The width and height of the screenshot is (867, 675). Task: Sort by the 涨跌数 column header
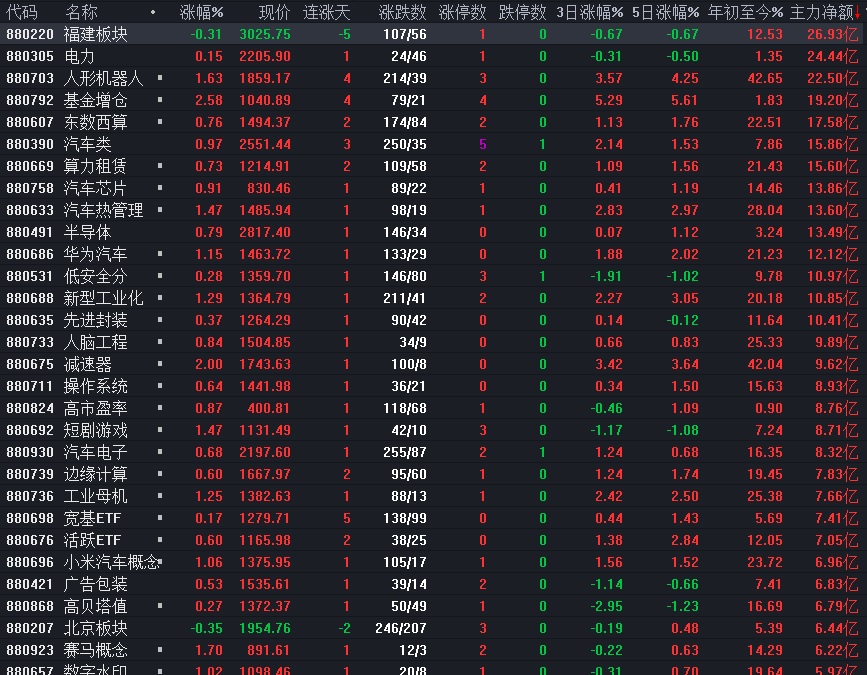(403, 12)
